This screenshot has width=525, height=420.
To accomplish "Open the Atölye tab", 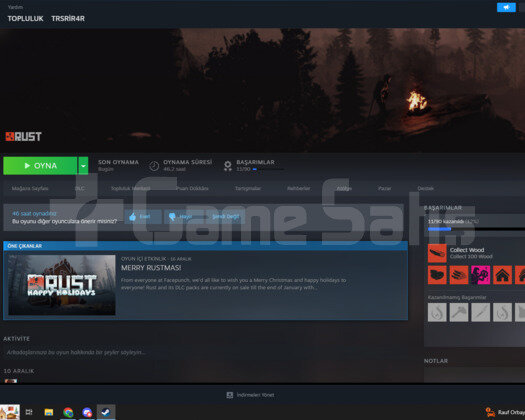I will tap(344, 189).
